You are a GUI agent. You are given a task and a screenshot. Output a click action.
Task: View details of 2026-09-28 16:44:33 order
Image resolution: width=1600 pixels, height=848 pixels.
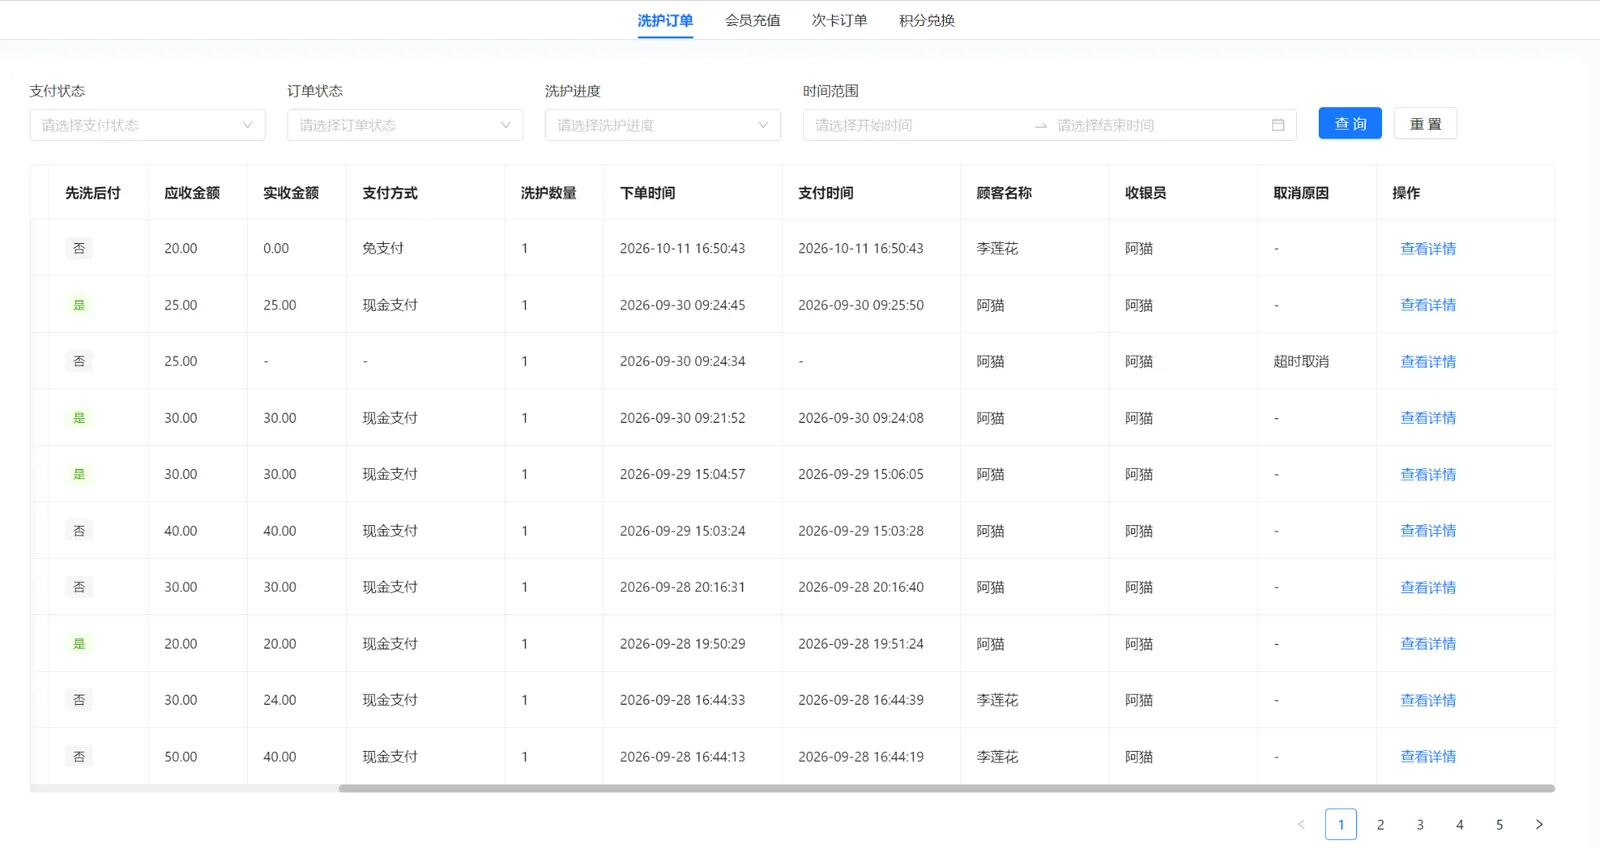point(1428,700)
